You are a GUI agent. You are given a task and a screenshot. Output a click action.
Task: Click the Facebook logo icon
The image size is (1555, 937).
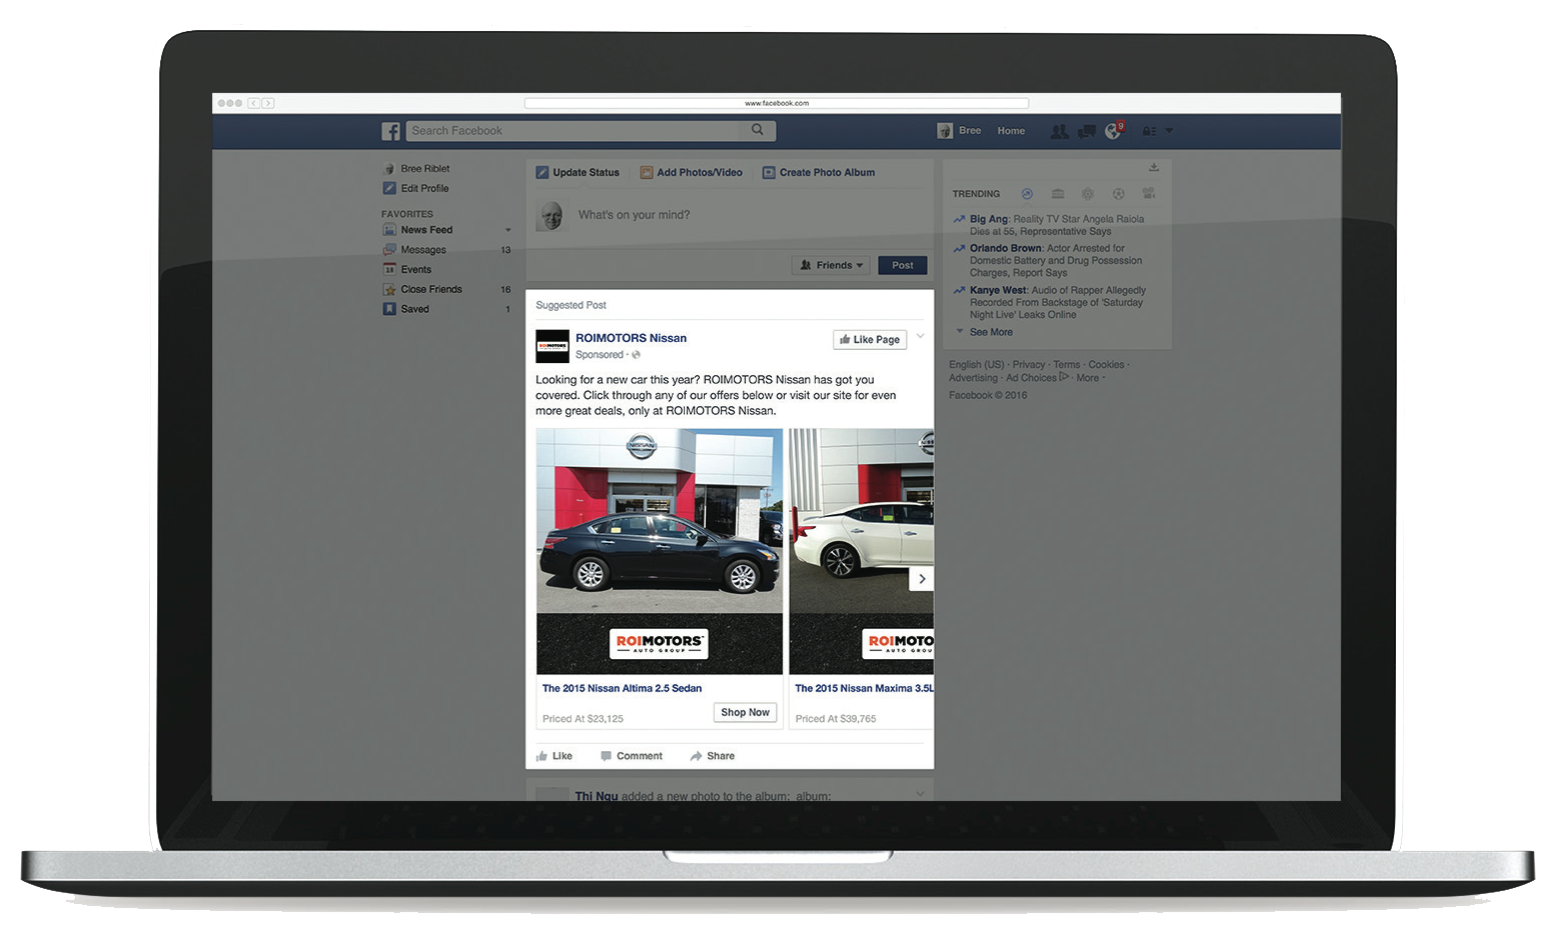coord(391,131)
